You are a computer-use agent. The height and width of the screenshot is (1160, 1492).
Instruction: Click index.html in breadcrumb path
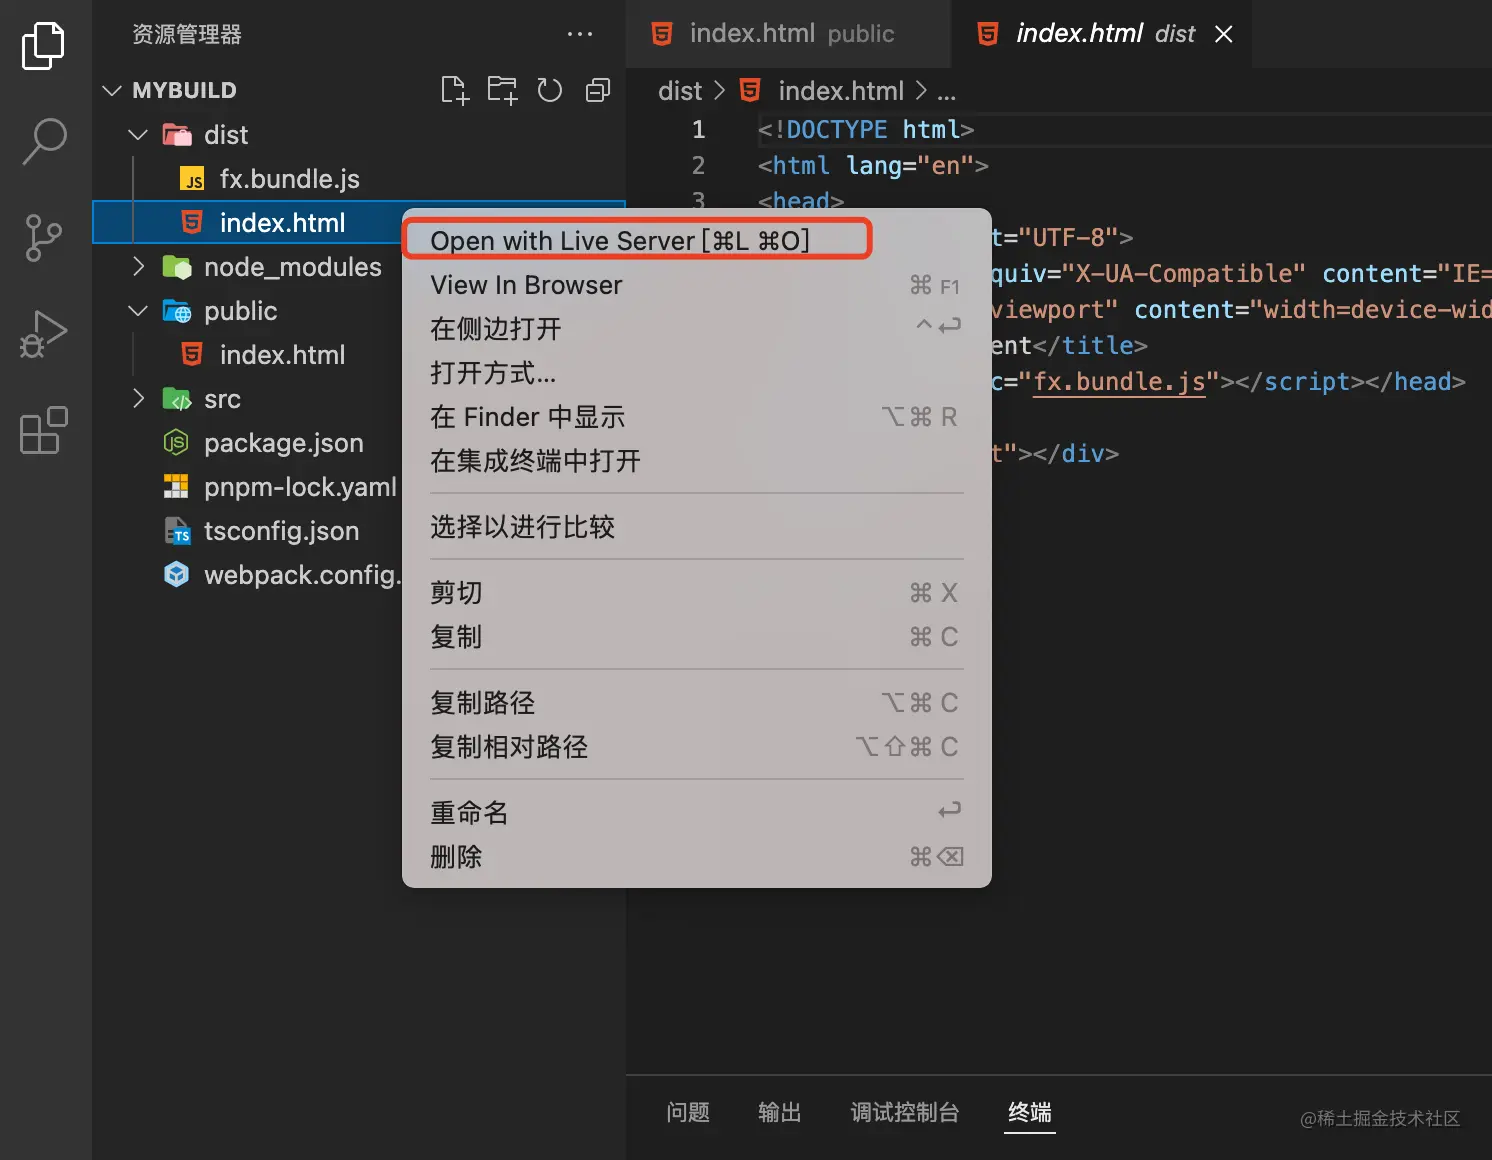[841, 91]
